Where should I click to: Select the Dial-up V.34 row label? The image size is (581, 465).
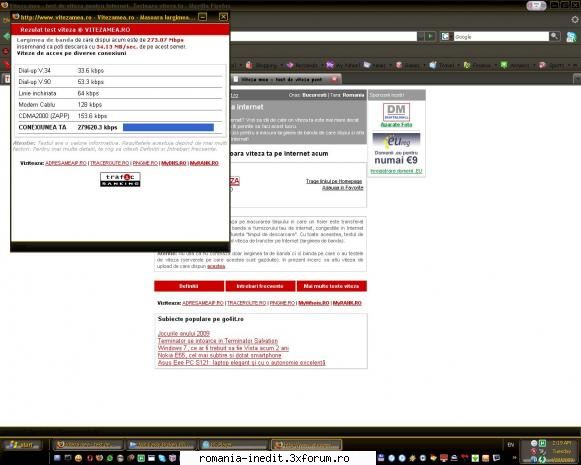[x=34, y=70]
